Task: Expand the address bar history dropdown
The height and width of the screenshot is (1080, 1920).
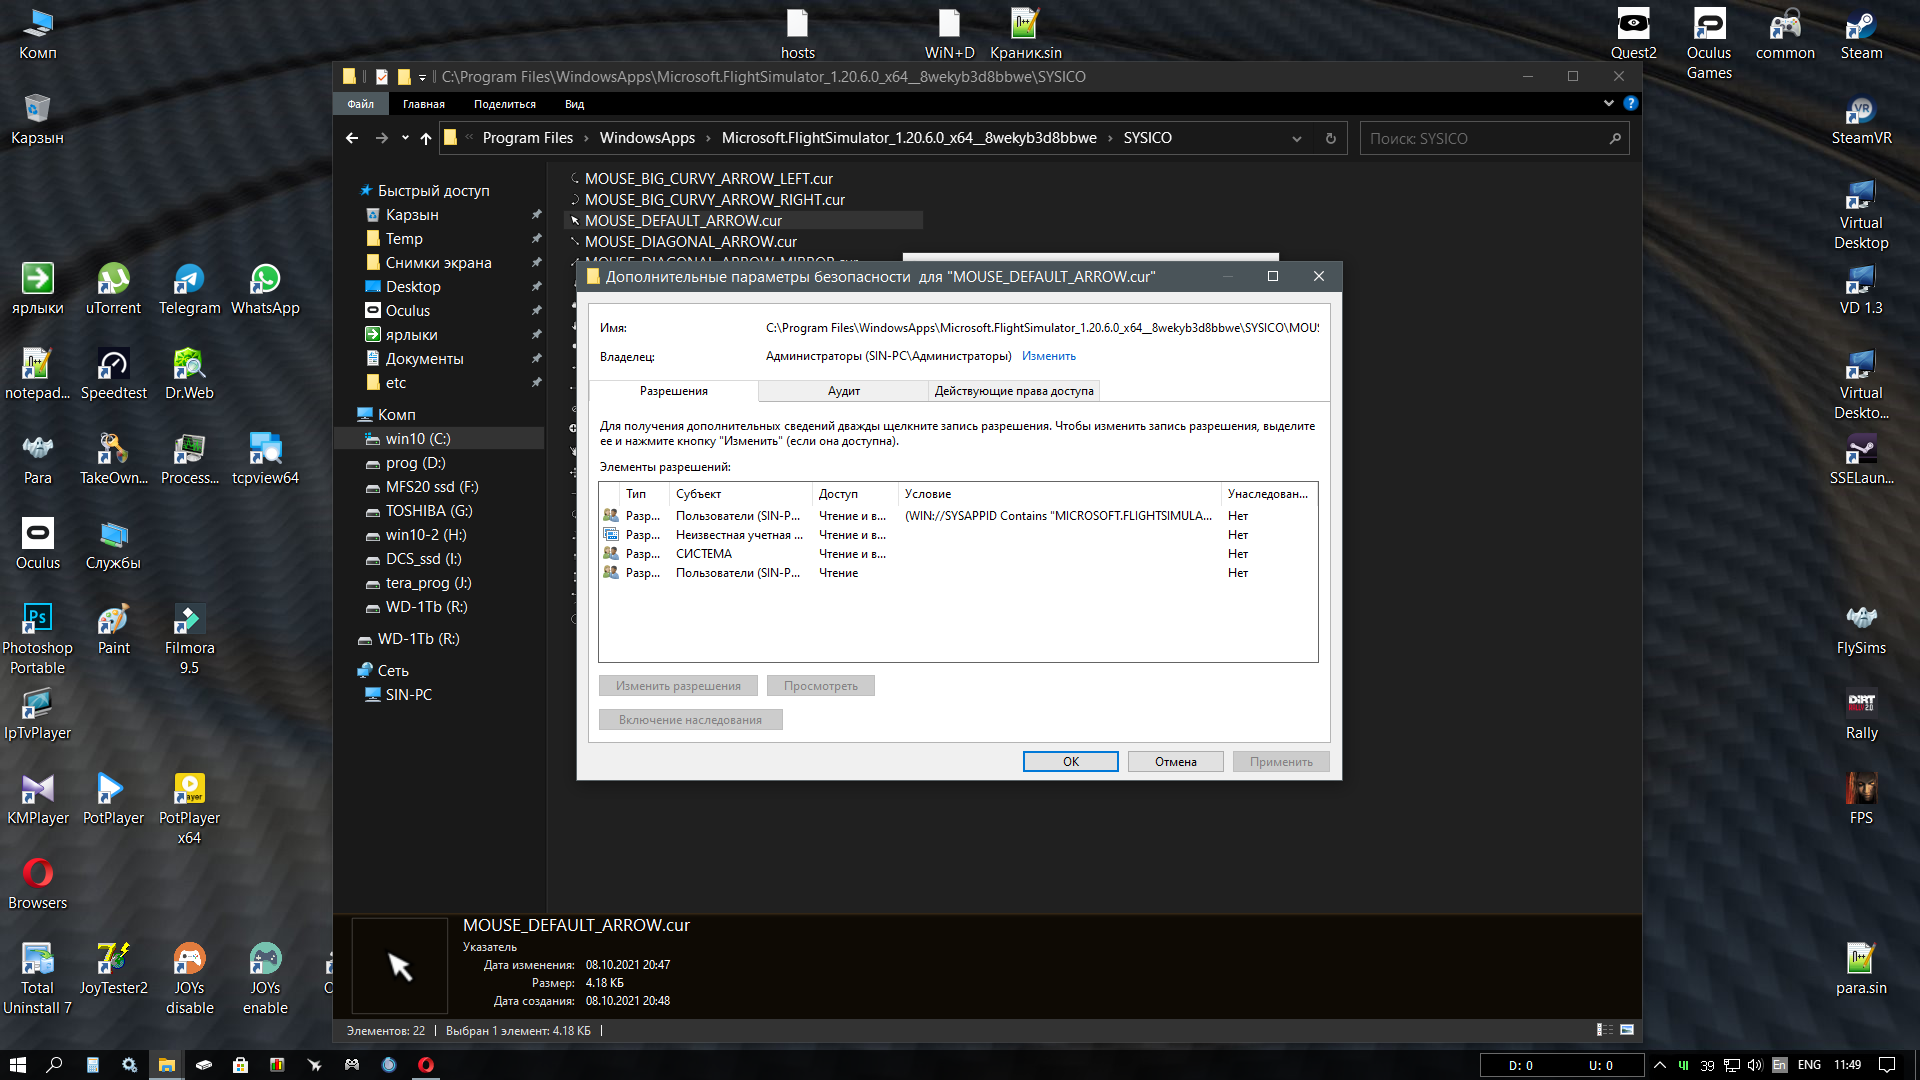Action: coord(1297,138)
